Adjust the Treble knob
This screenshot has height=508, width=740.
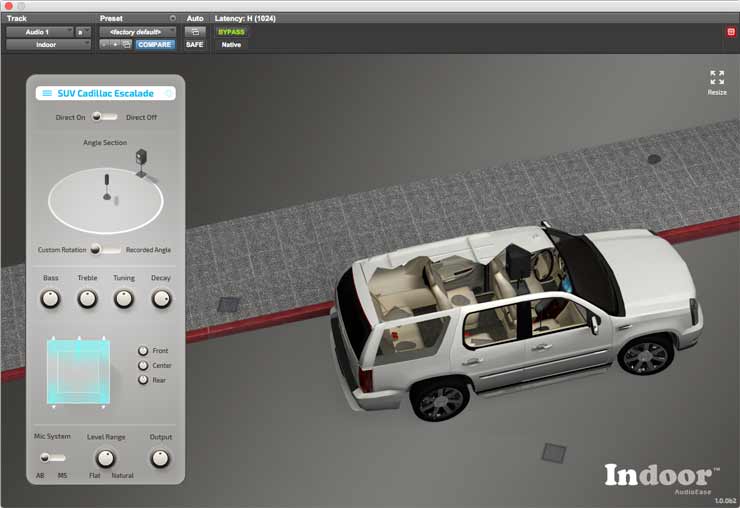click(x=87, y=299)
